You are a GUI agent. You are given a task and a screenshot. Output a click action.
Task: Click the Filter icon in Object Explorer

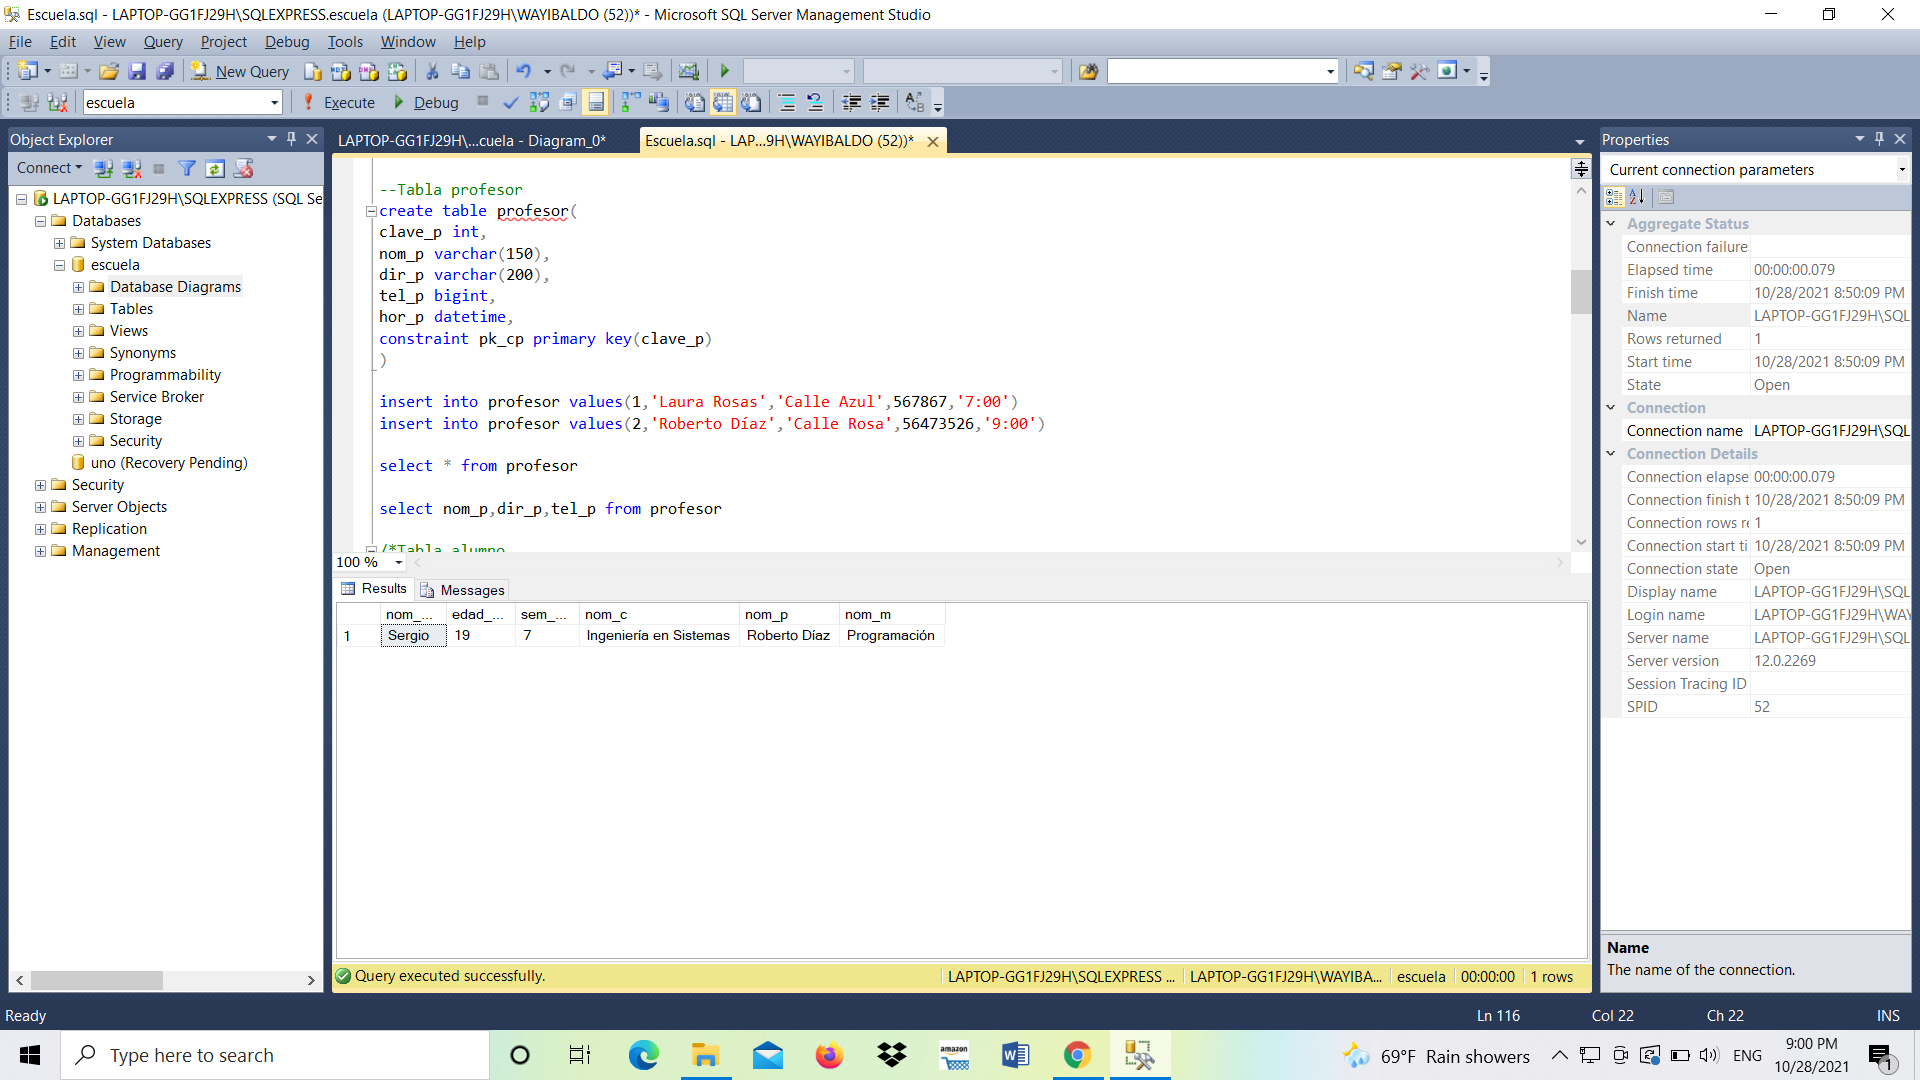[187, 168]
